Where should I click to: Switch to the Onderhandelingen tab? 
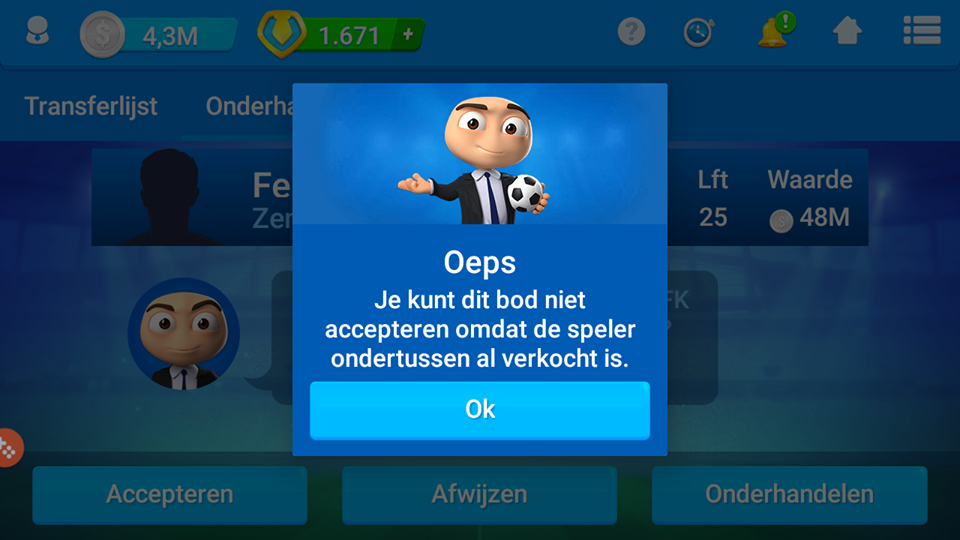click(x=250, y=106)
